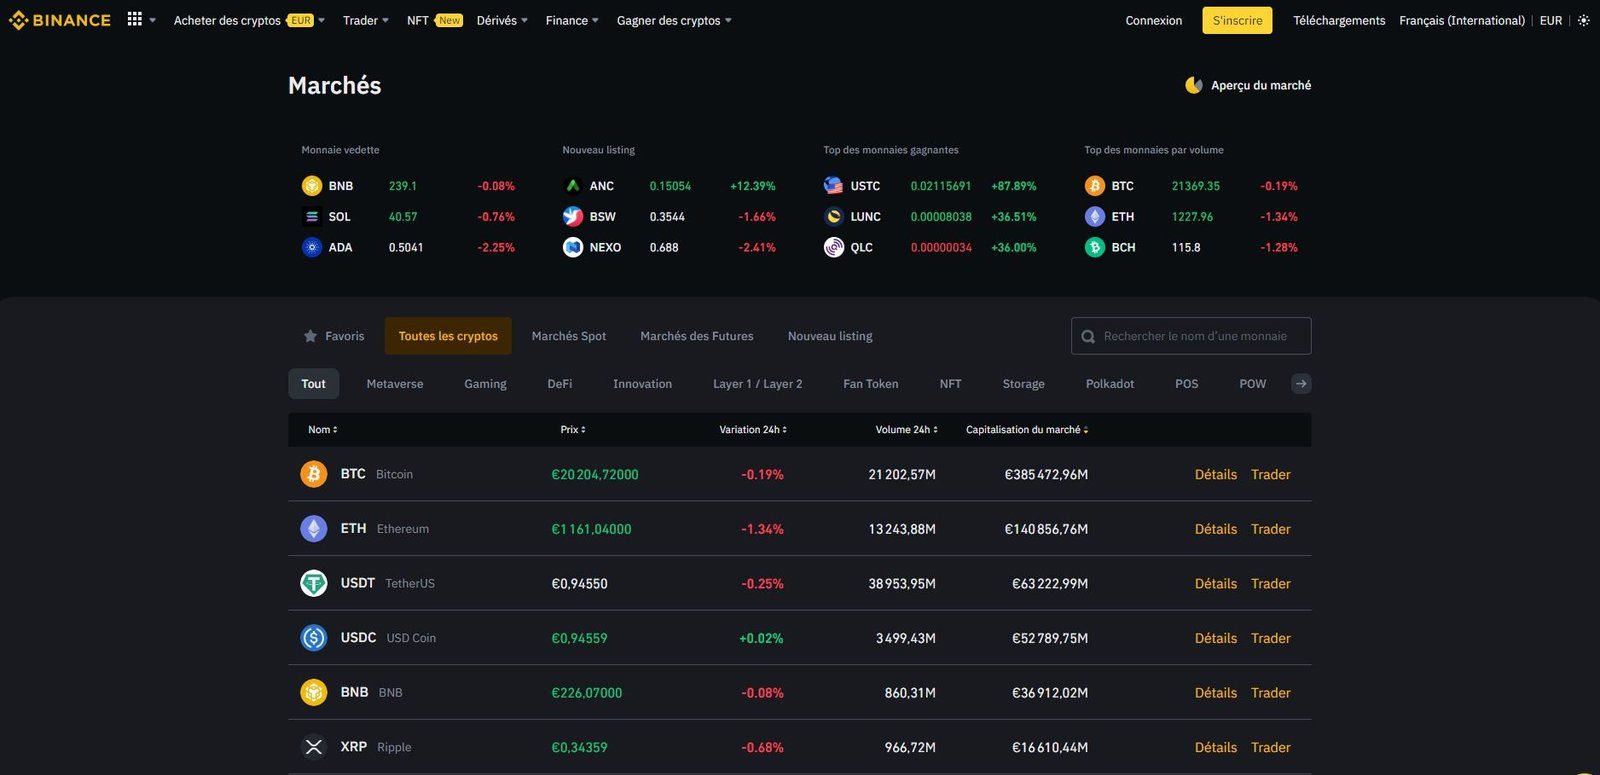1600x775 pixels.
Task: Click the BCH coin icon
Action: coord(1095,247)
